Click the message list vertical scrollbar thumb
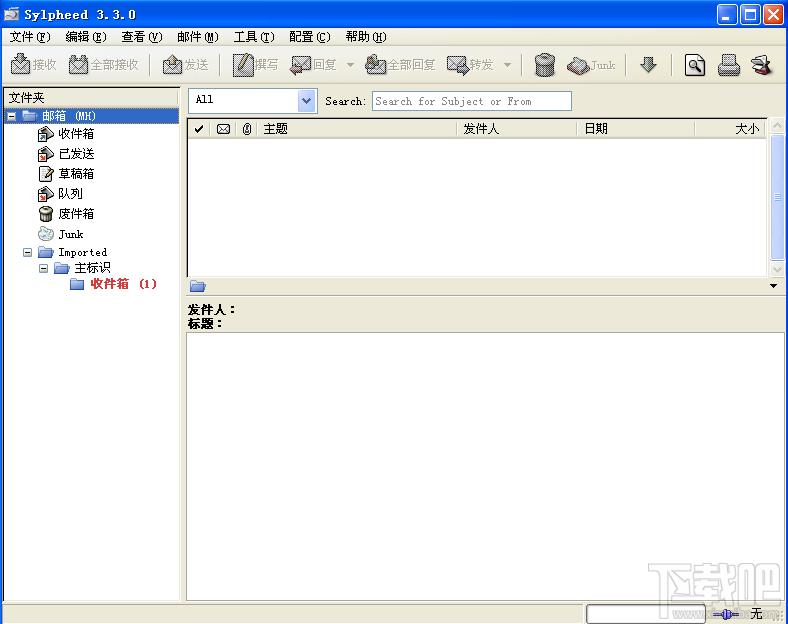Screen dimensions: 788x624 [x=777, y=197]
